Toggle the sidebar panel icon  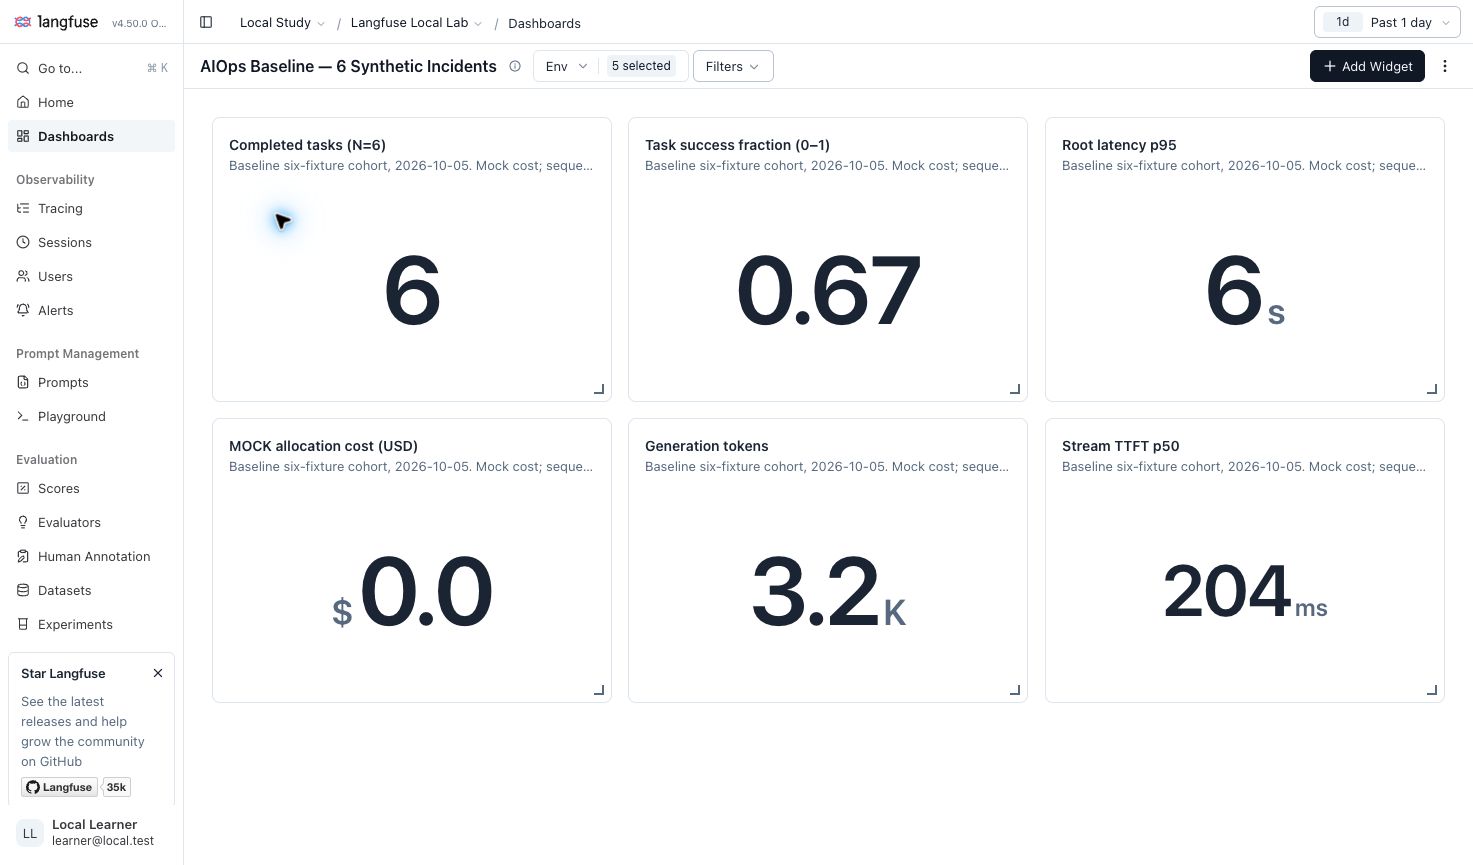tap(206, 22)
